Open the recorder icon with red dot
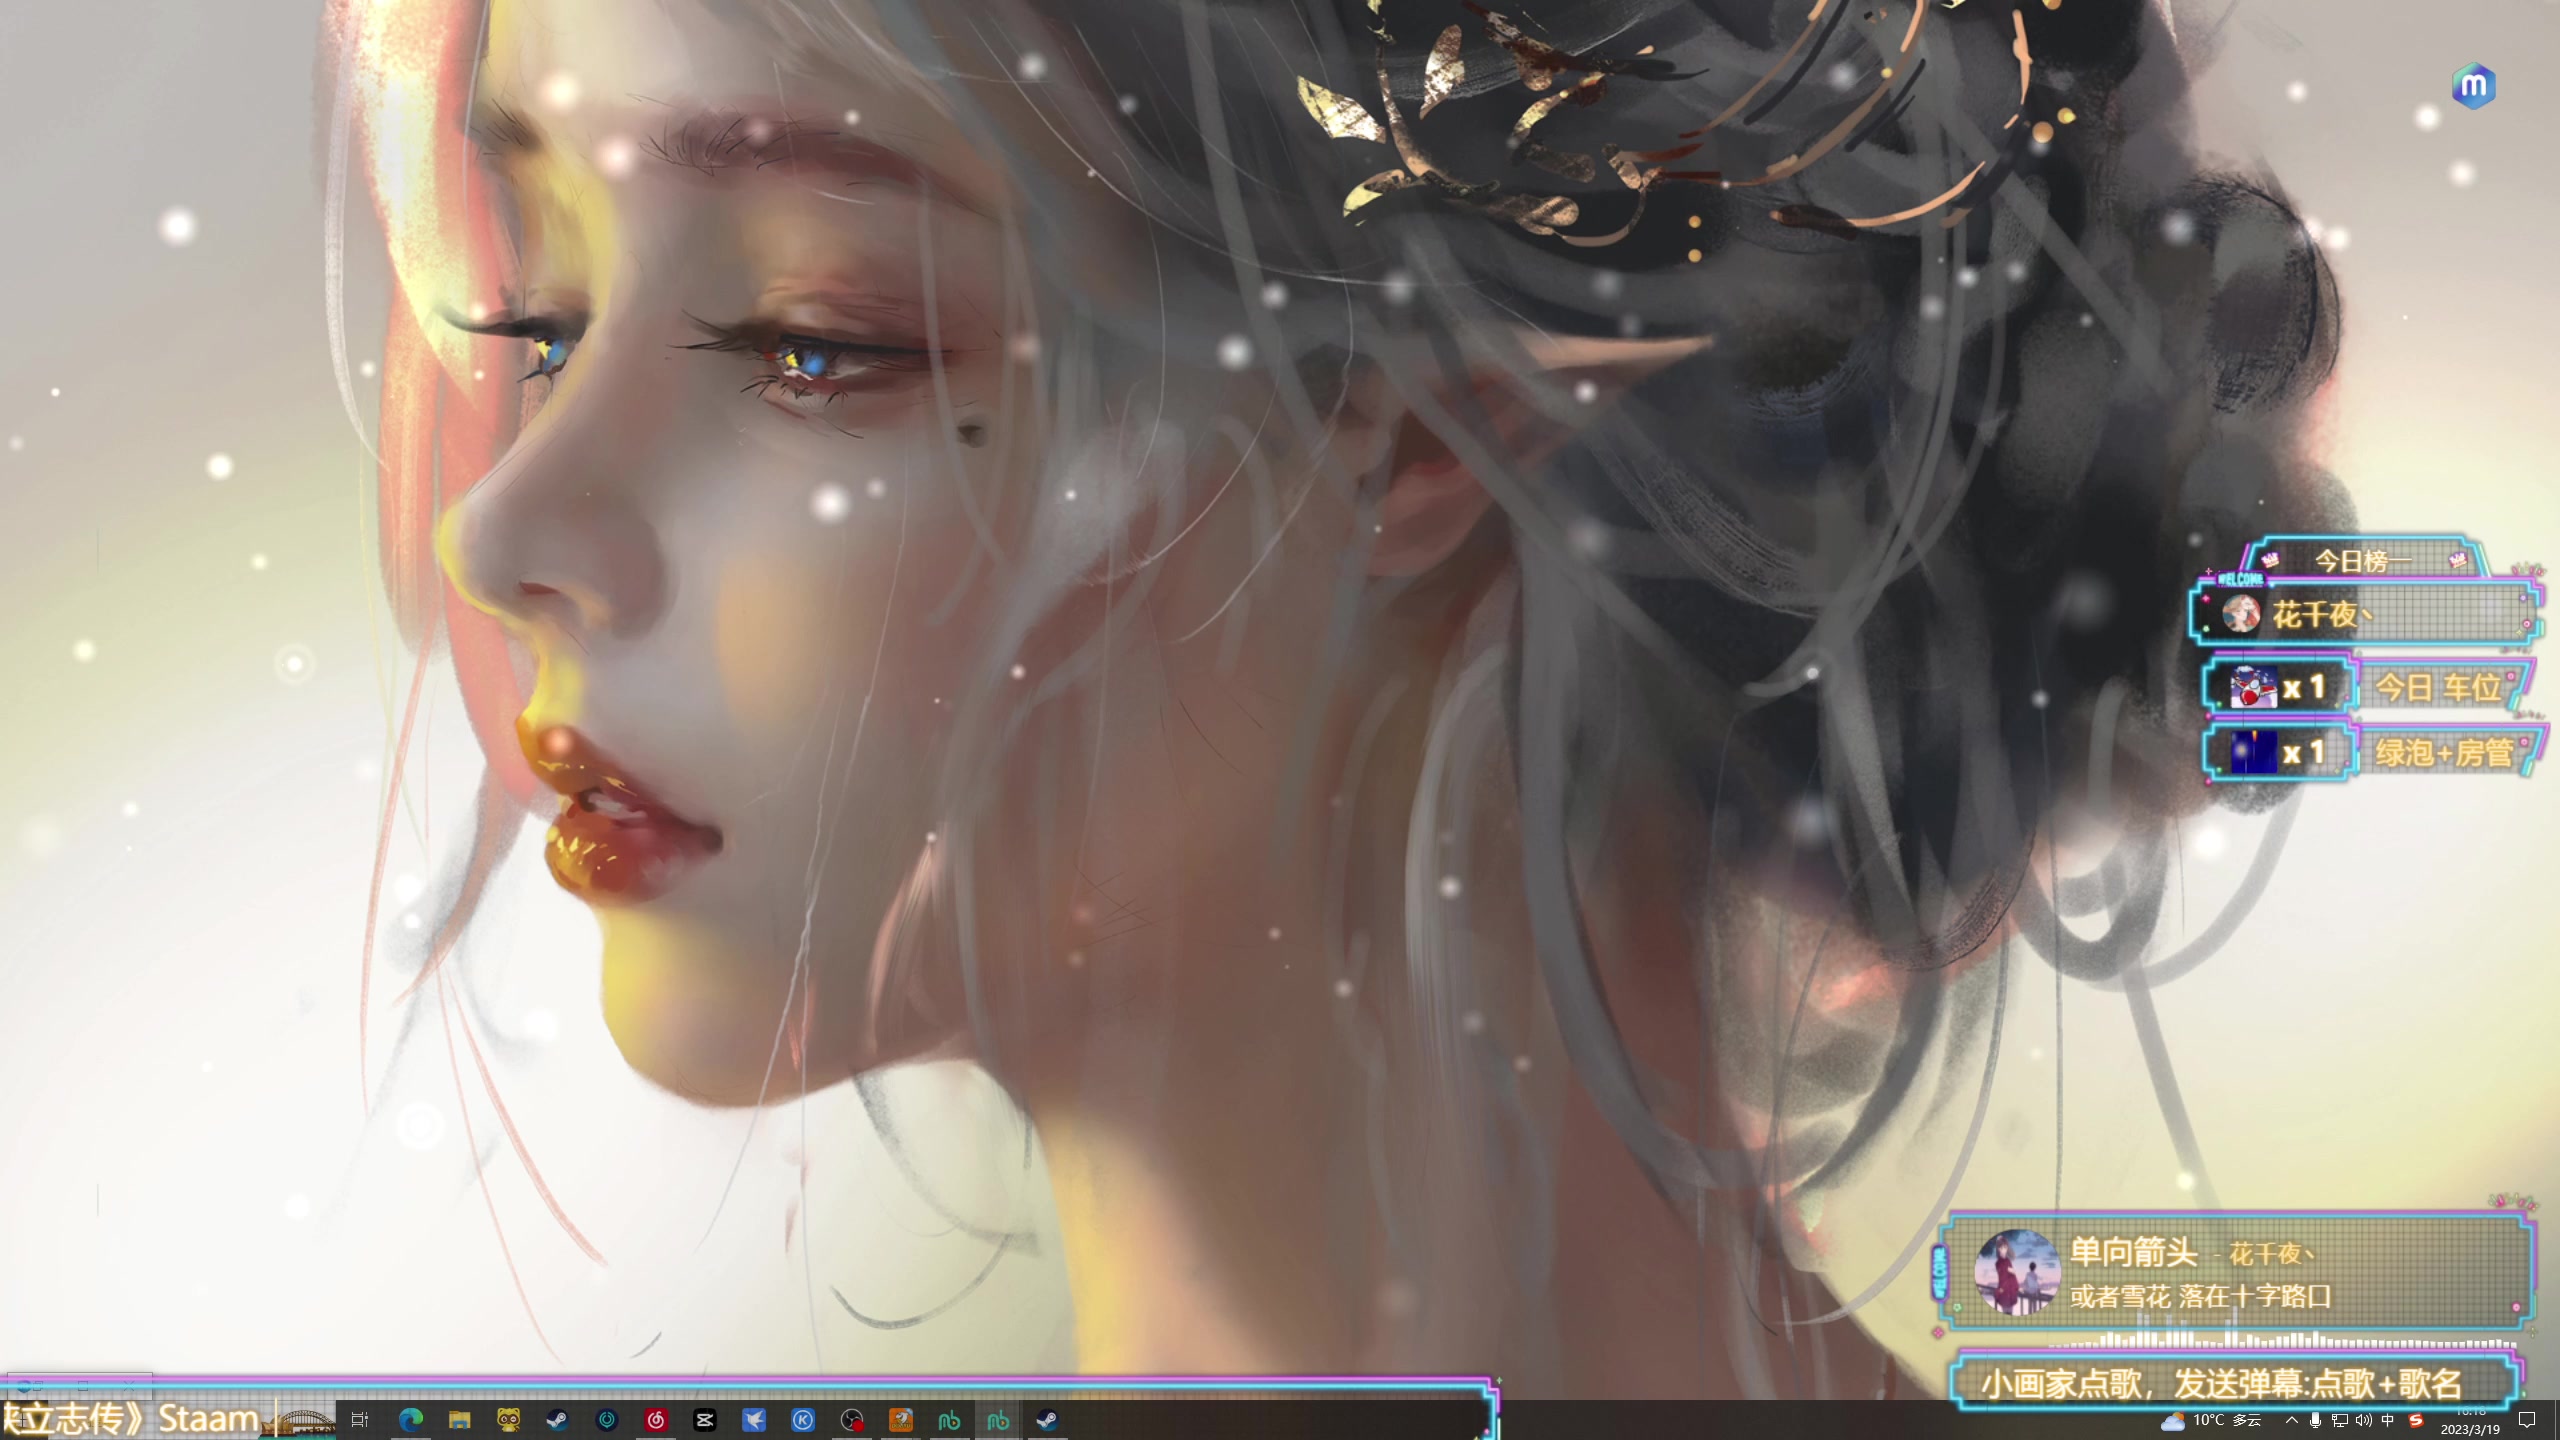 click(851, 1419)
